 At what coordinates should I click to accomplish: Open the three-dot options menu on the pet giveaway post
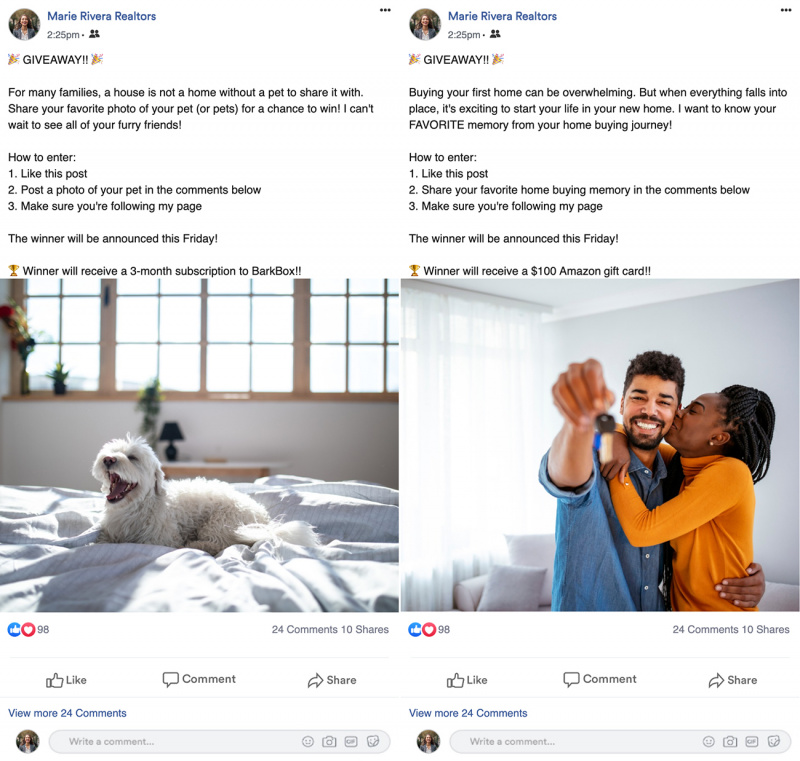tap(385, 10)
